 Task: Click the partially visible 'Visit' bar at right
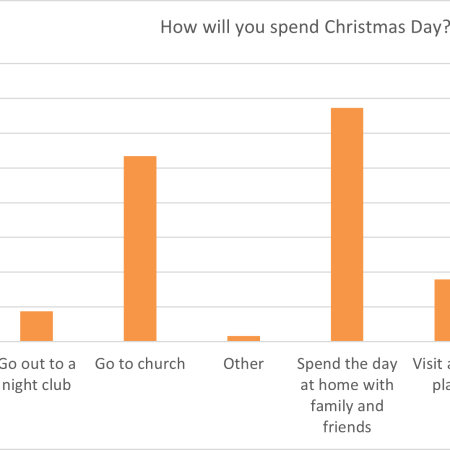coord(442,310)
